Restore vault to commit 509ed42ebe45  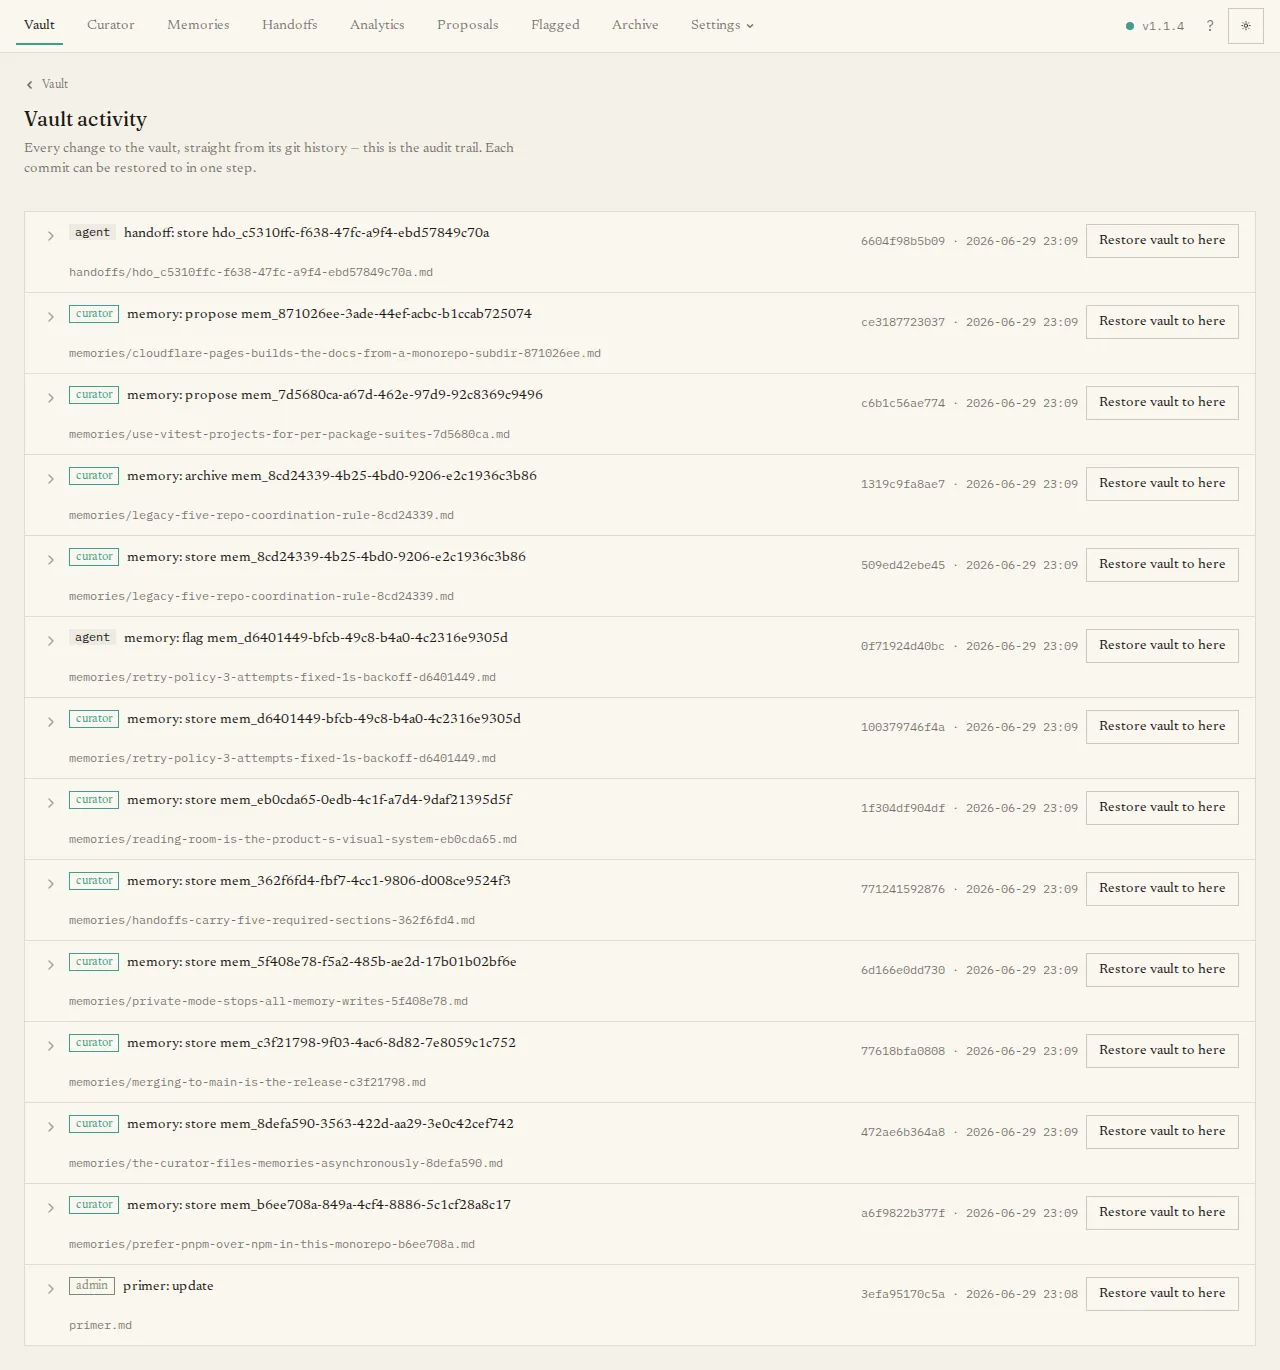click(1162, 565)
